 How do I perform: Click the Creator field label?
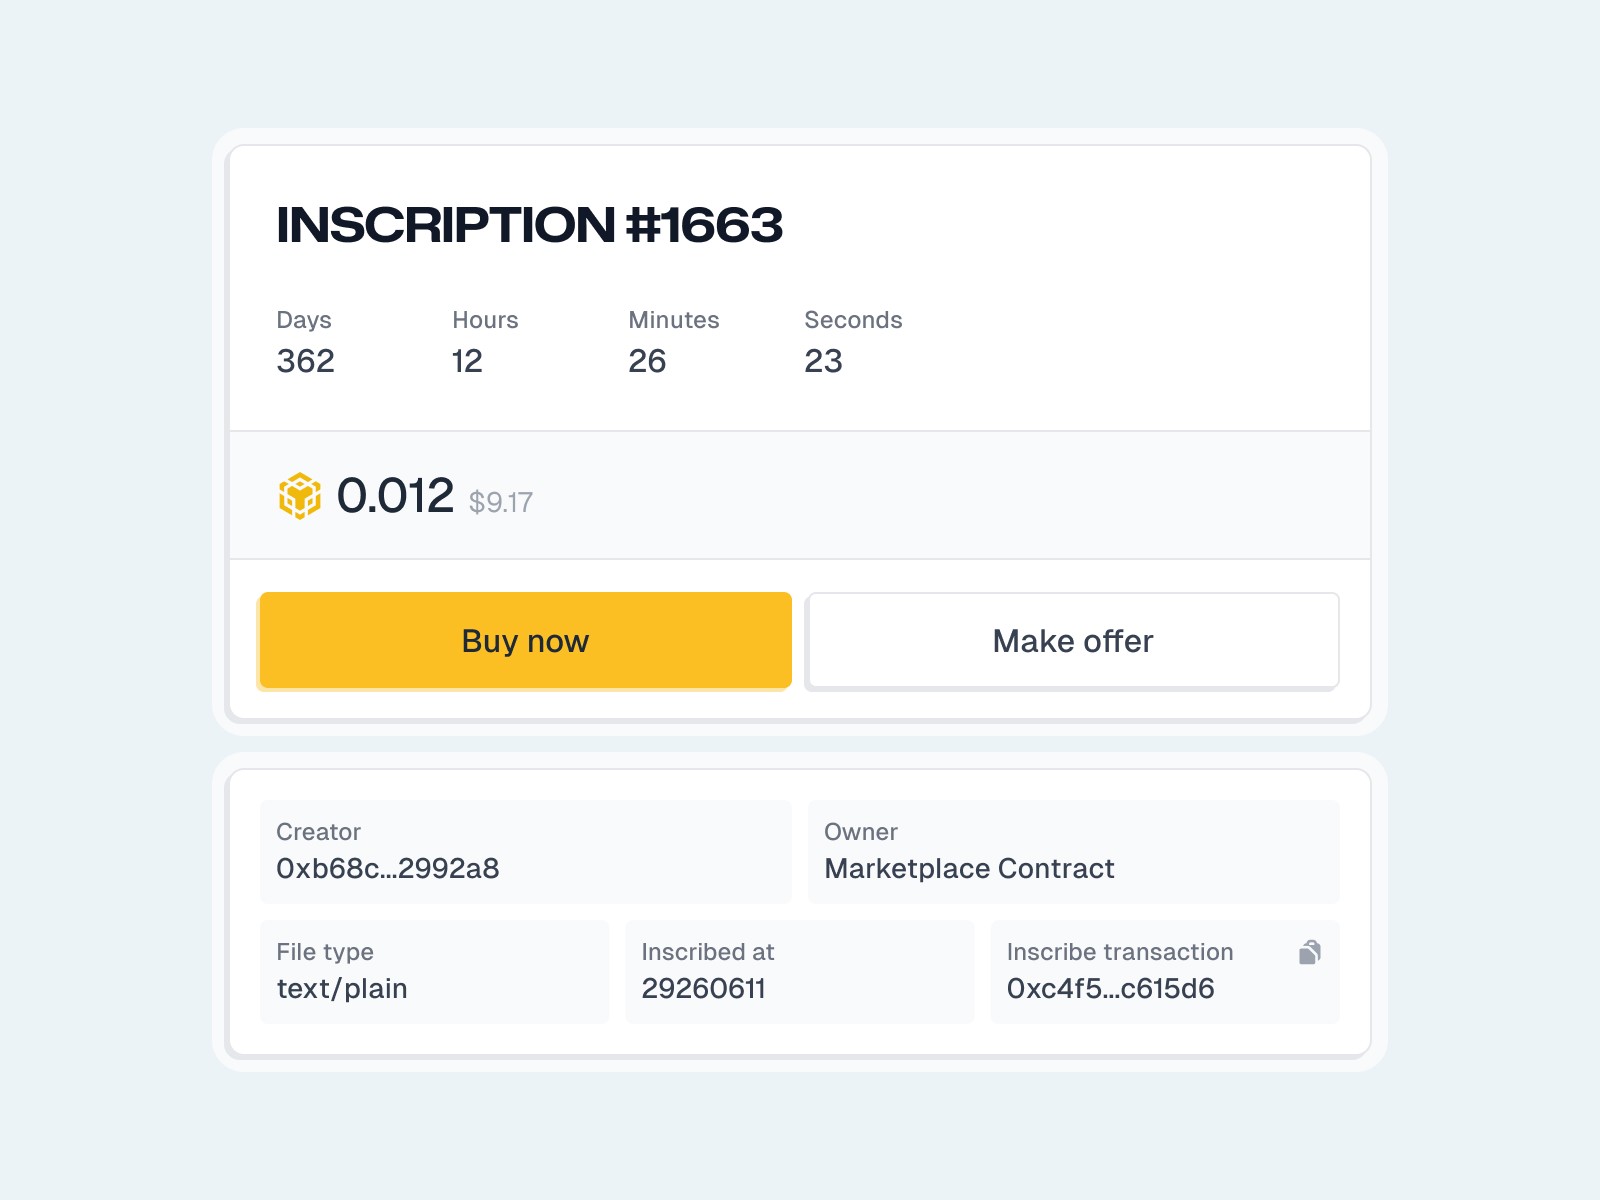(x=318, y=832)
